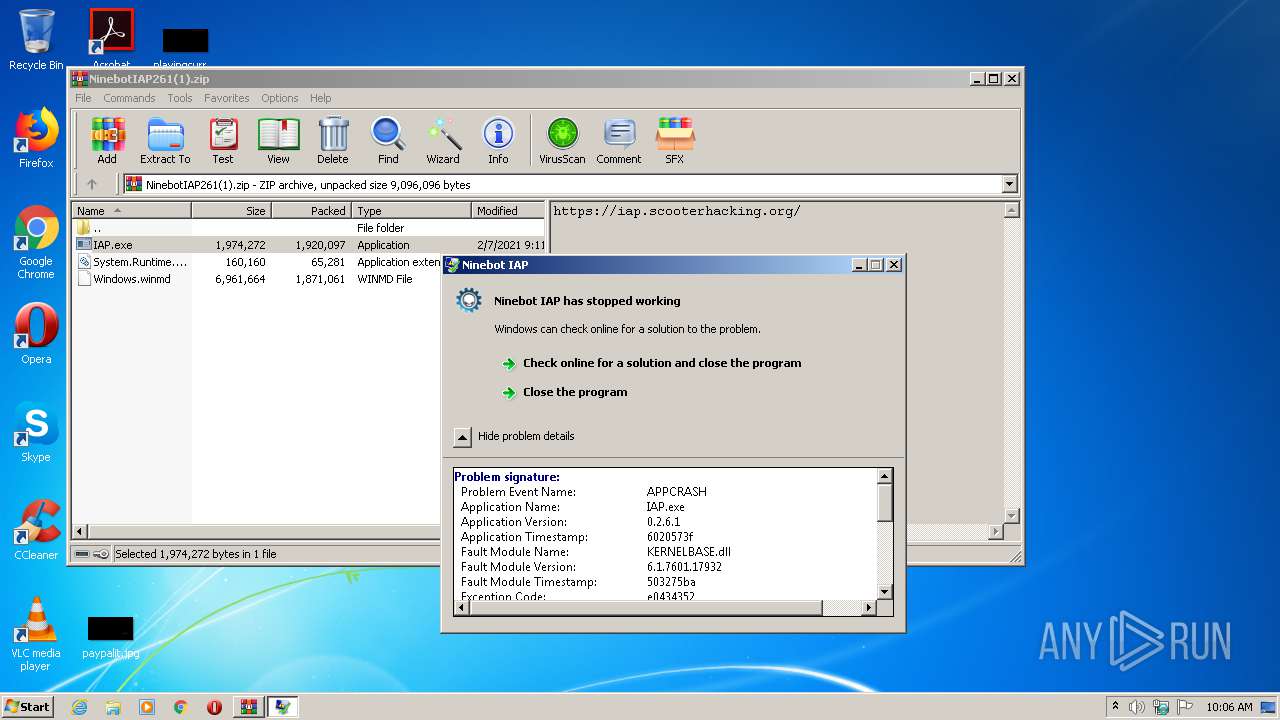
Task: Show hidden tray icons arrow
Action: (x=1115, y=707)
